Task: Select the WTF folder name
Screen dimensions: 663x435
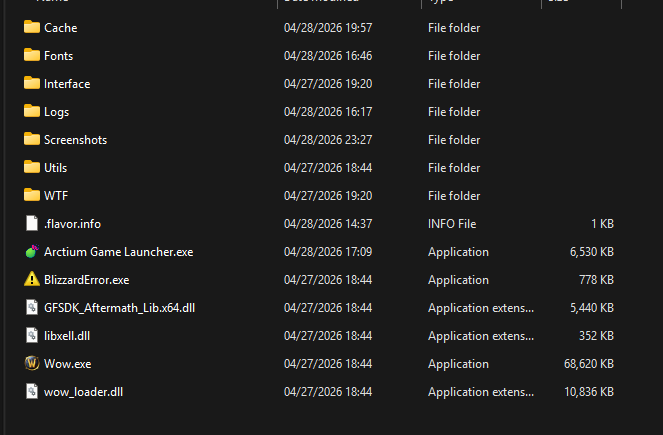Action: (x=56, y=196)
